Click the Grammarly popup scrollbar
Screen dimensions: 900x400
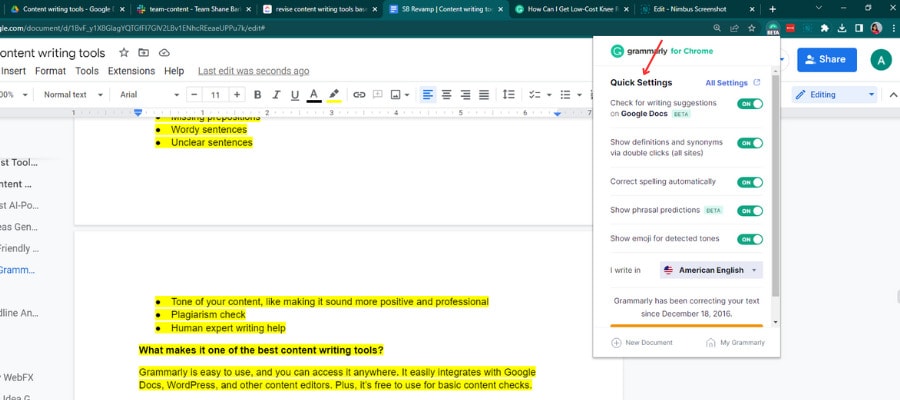point(776,185)
